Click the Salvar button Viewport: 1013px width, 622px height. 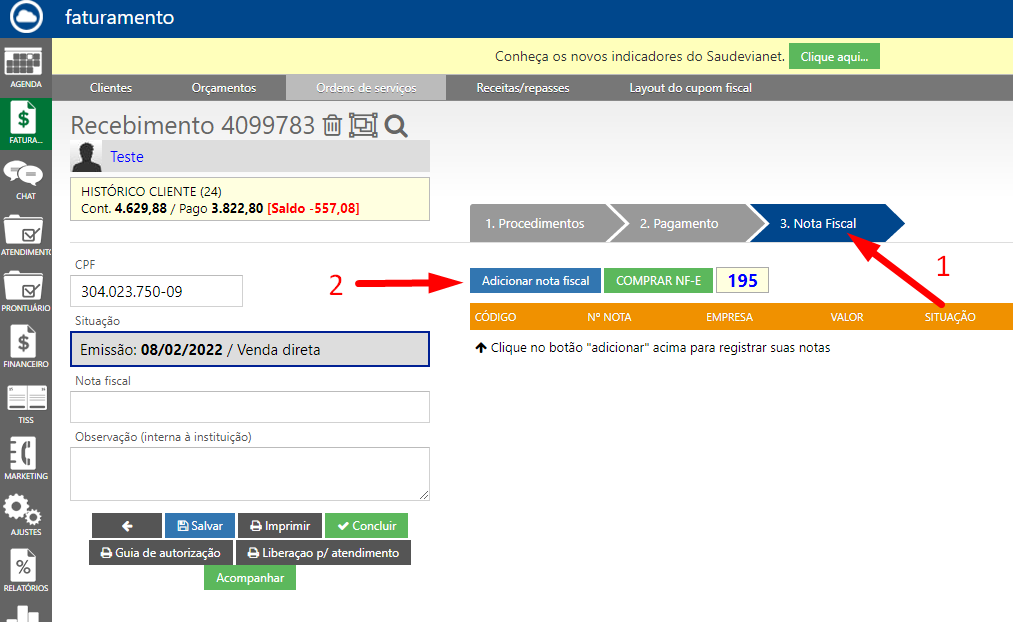point(200,526)
